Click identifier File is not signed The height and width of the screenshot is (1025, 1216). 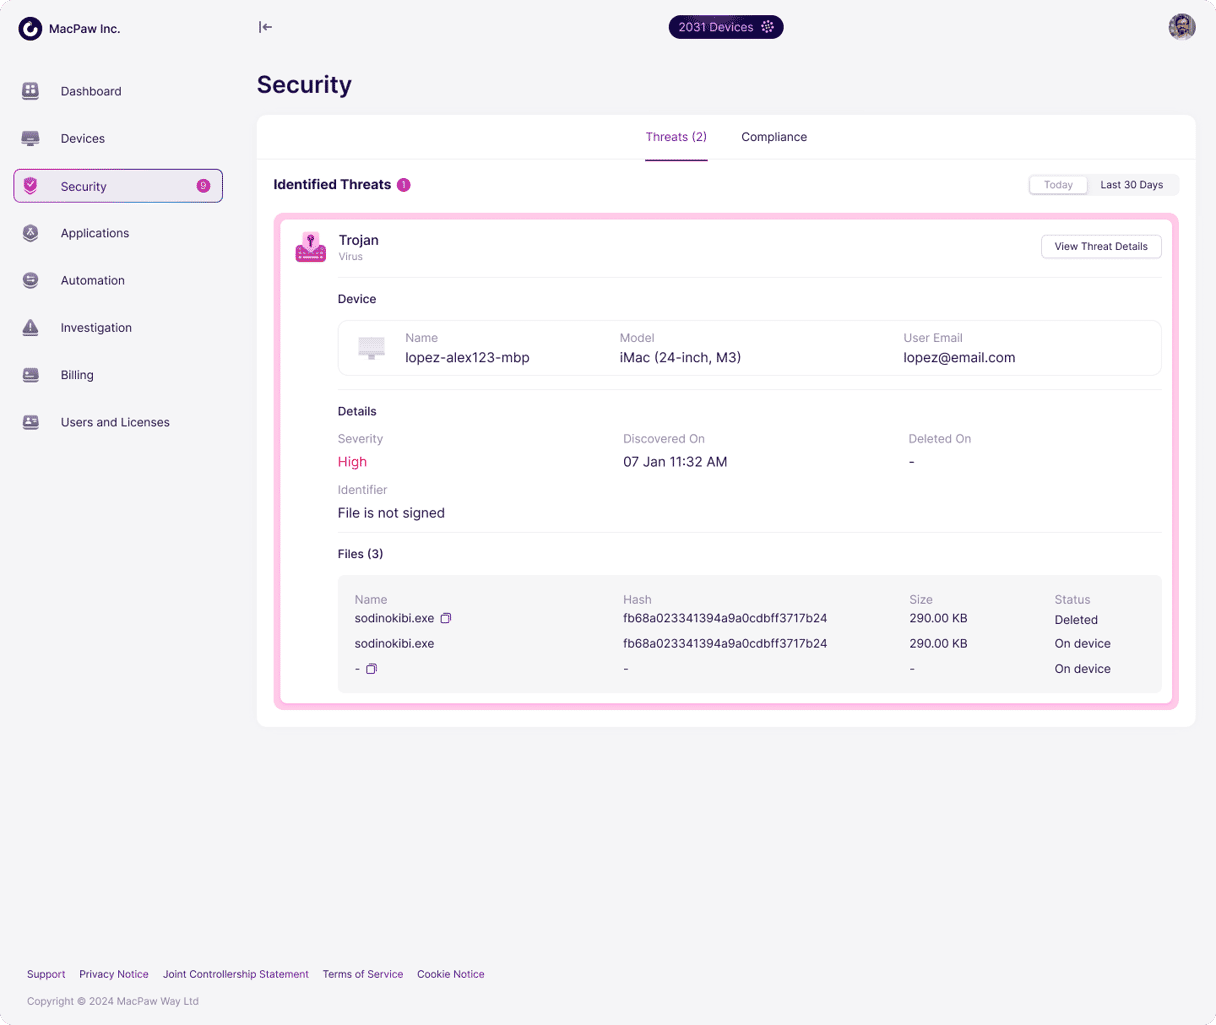coord(391,513)
